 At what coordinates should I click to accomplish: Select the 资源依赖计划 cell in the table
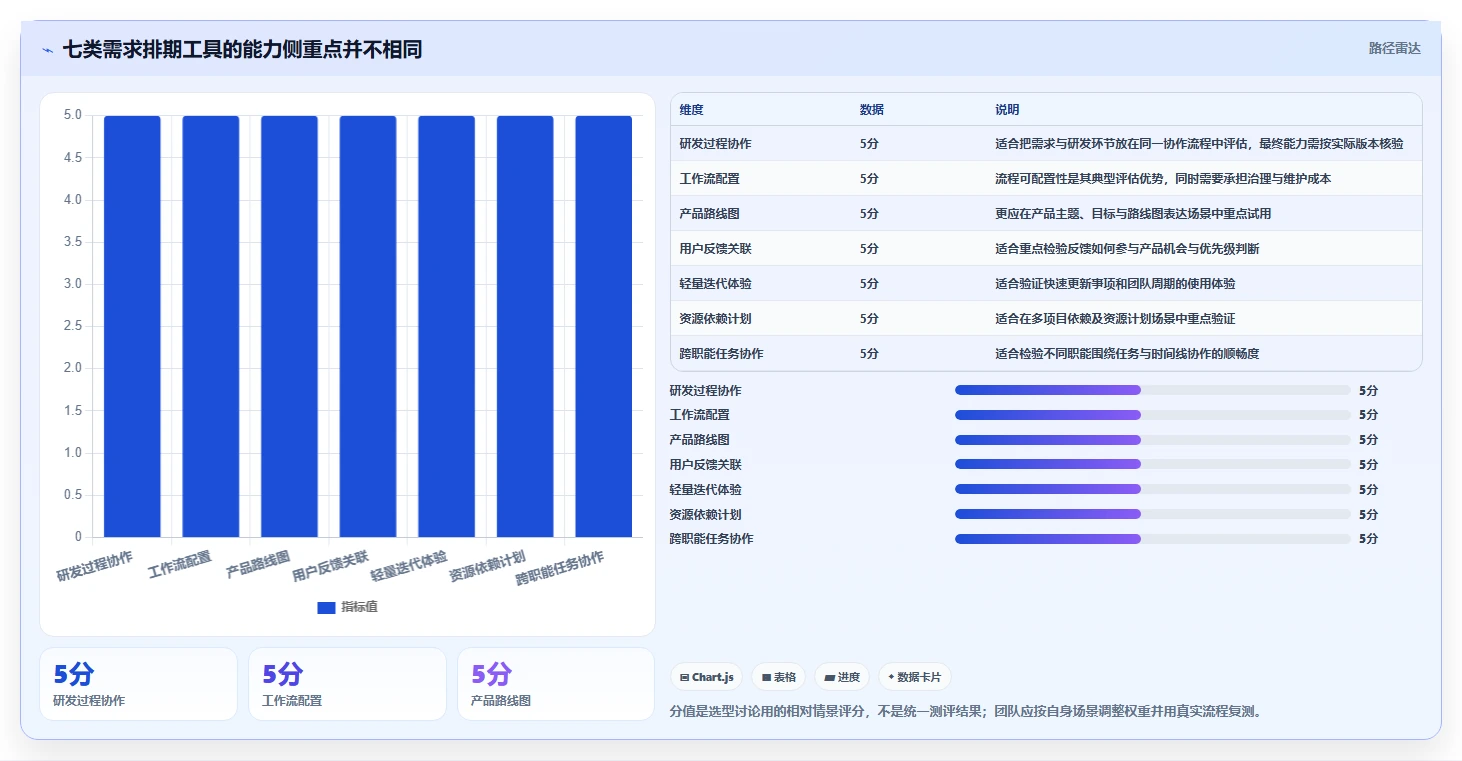(x=716, y=319)
